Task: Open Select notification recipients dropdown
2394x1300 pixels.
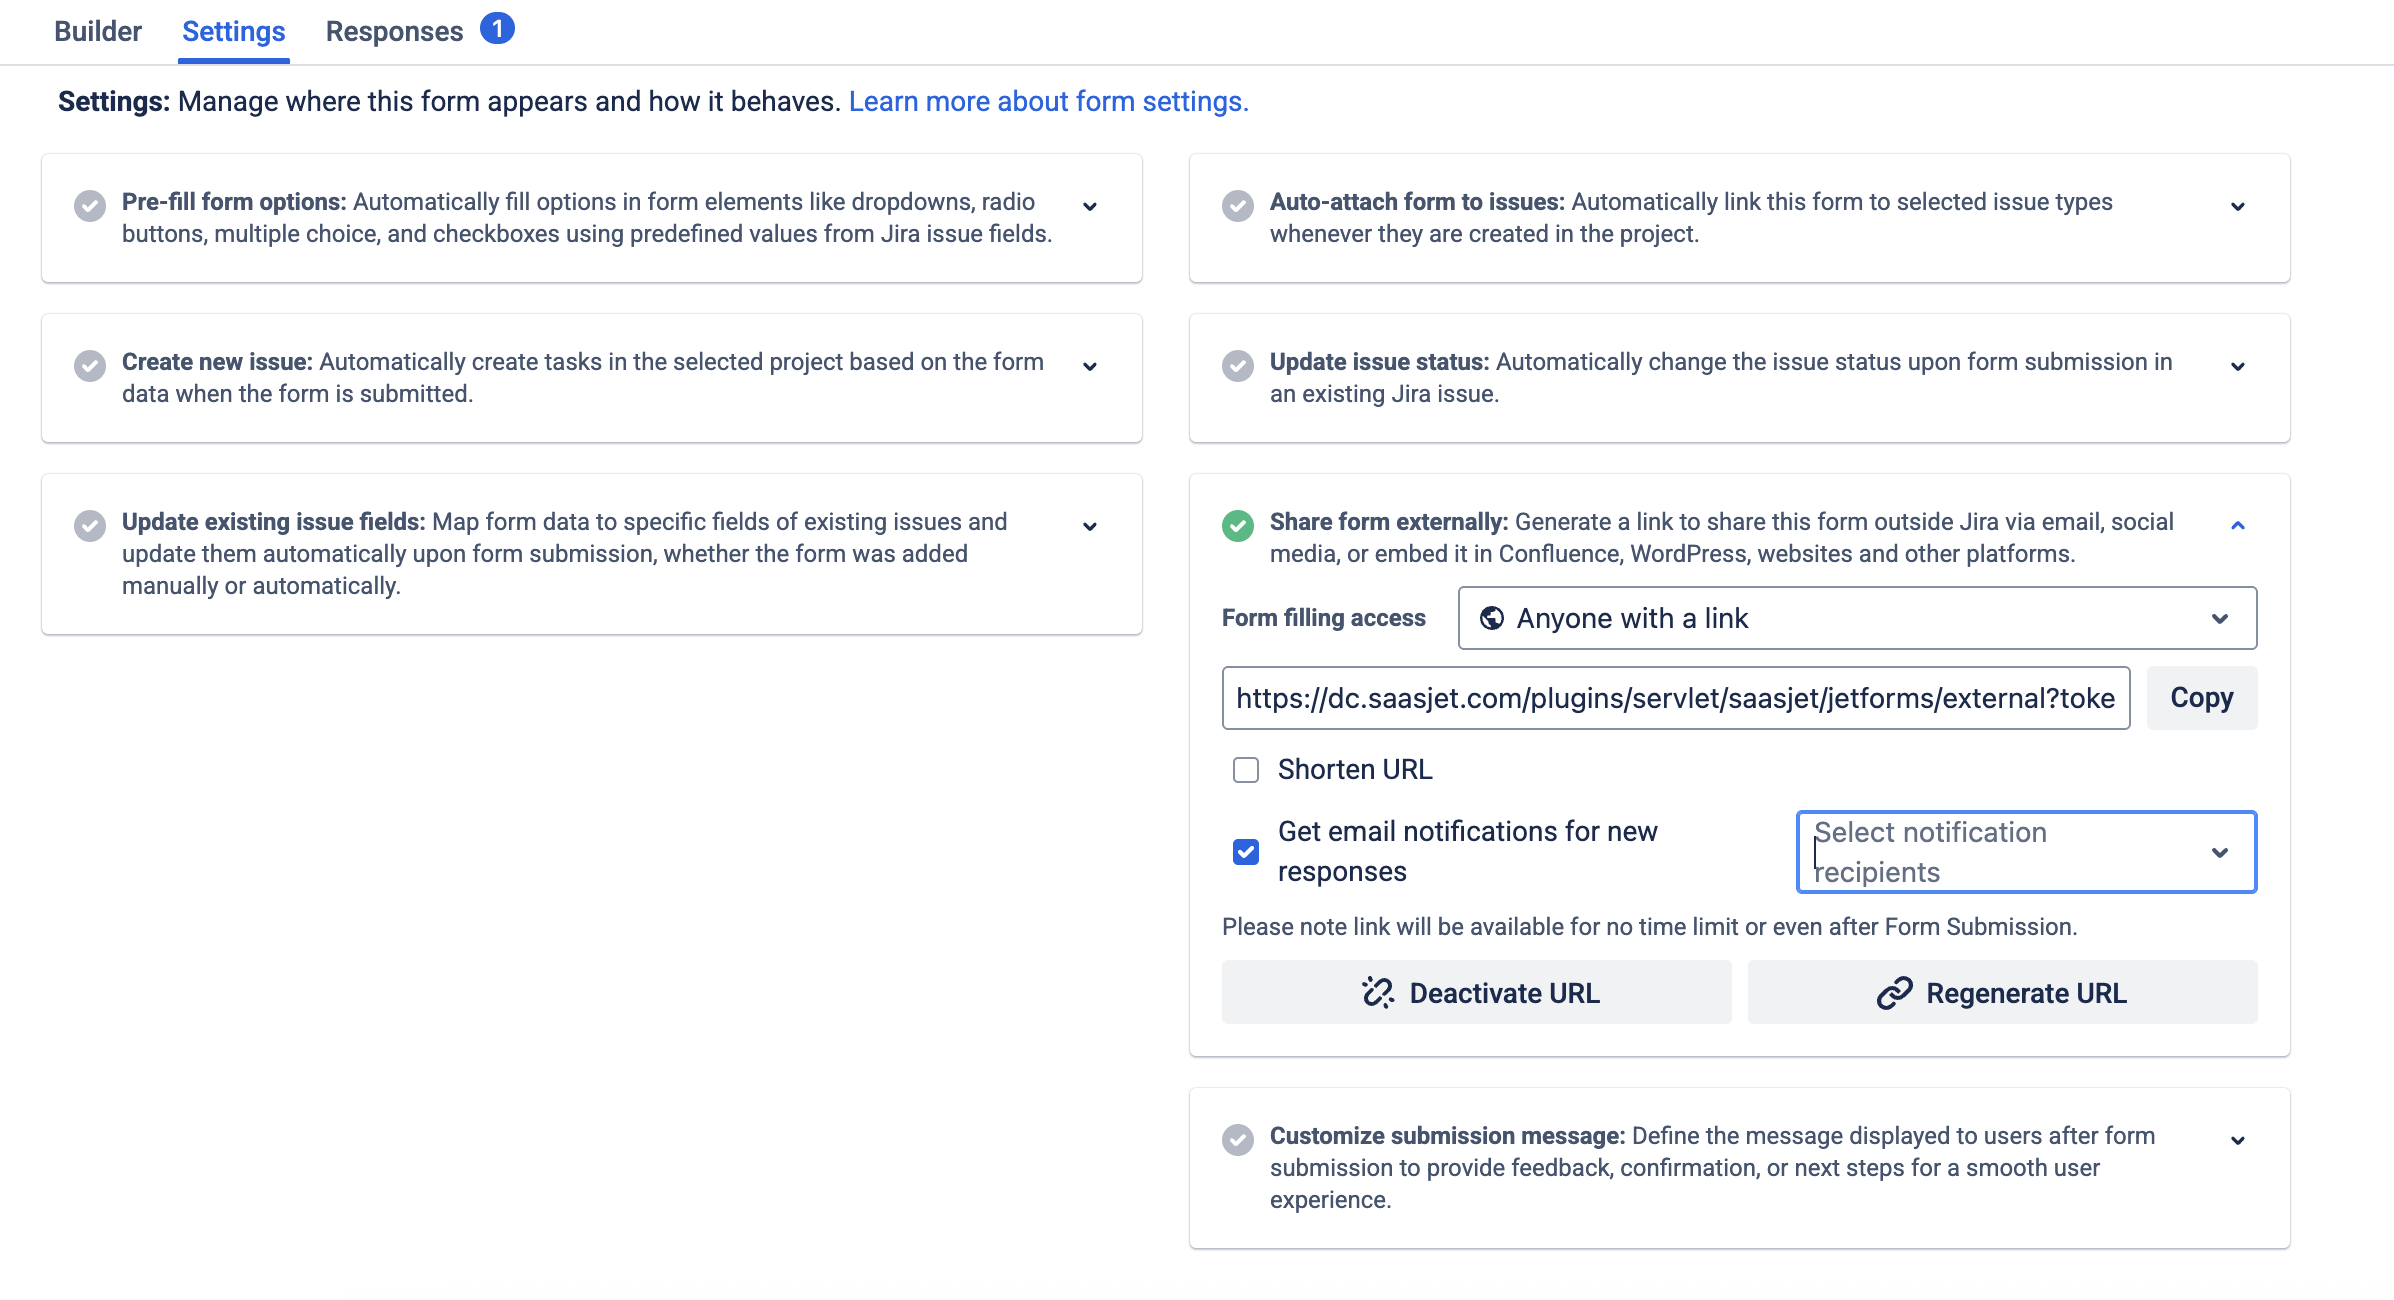Action: point(2026,852)
